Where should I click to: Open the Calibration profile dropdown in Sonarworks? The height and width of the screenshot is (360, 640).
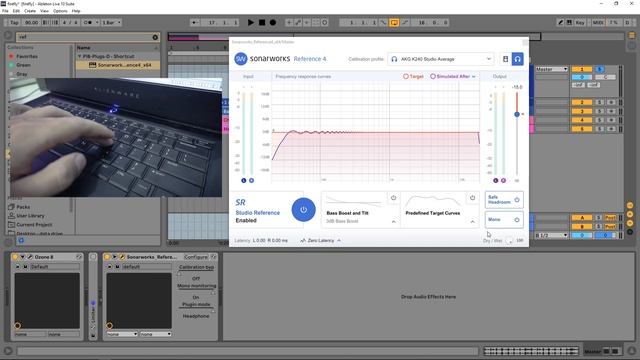pos(441,59)
